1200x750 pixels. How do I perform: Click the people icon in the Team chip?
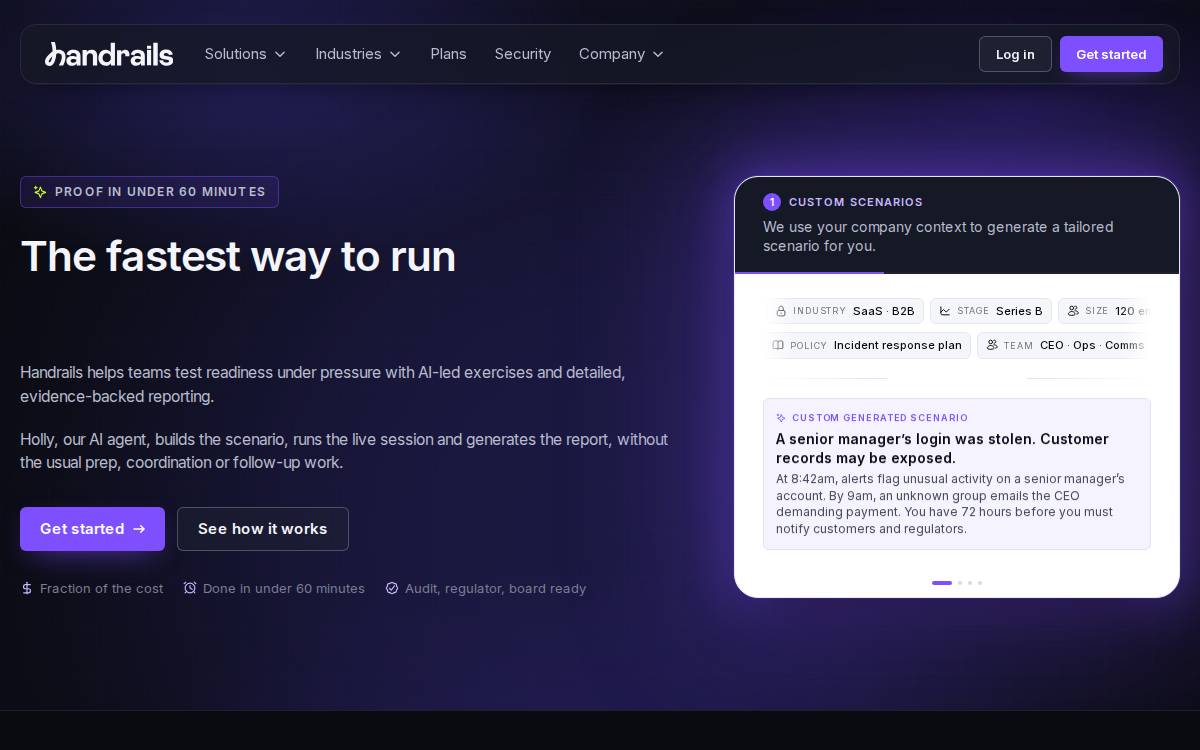992,345
